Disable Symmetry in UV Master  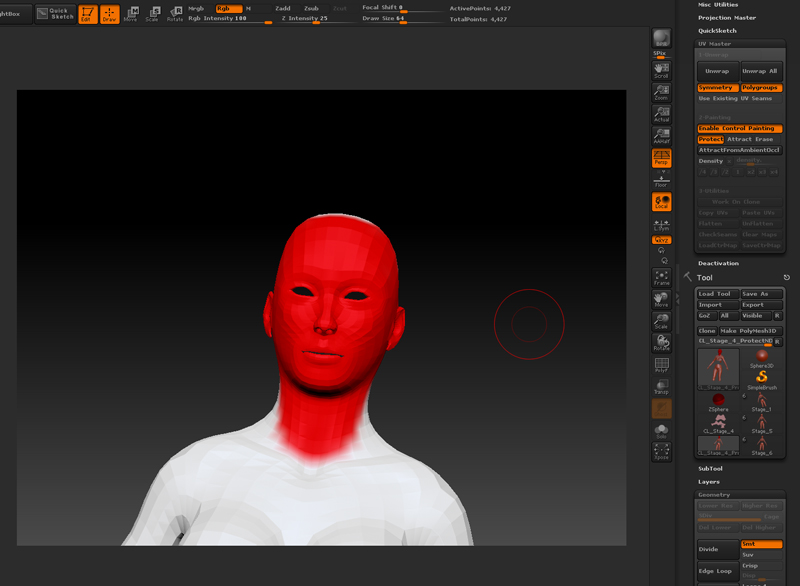[717, 88]
